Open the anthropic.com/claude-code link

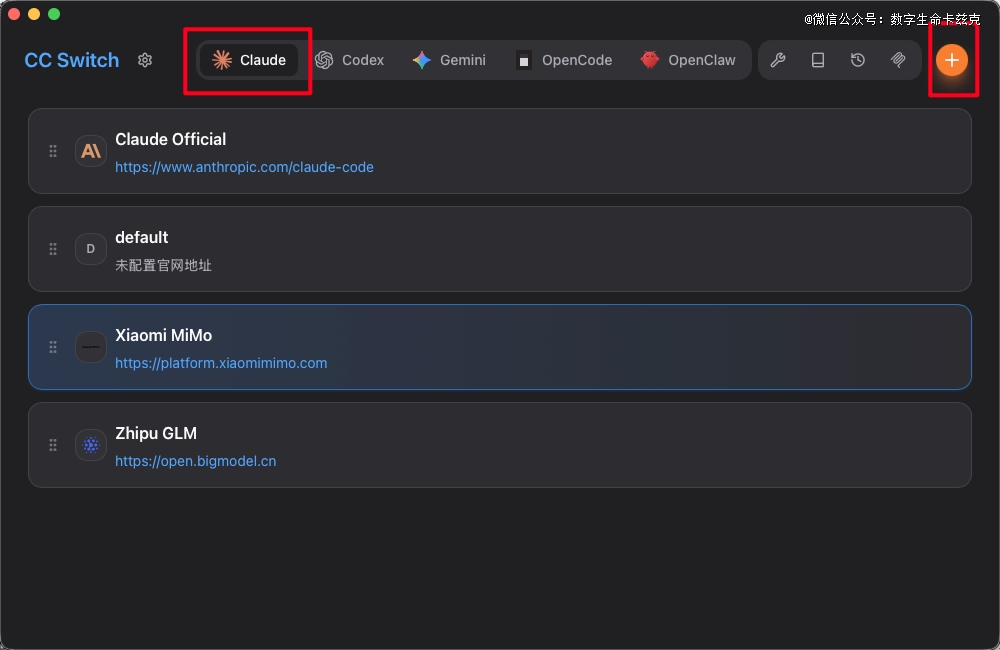coord(244,167)
